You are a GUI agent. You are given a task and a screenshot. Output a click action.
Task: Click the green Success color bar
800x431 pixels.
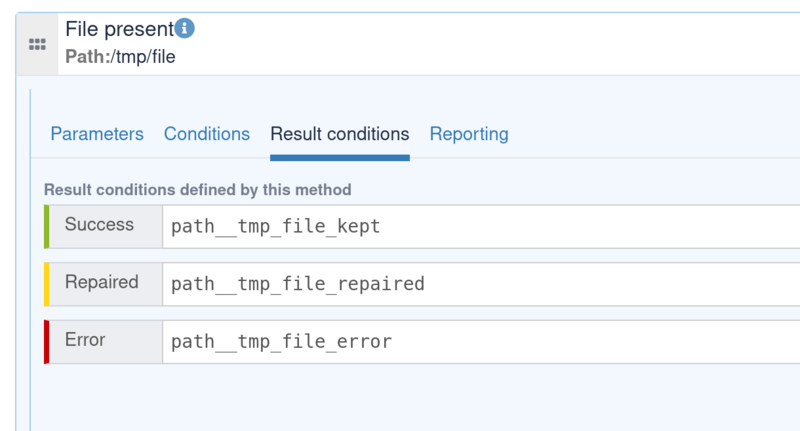(x=46, y=226)
